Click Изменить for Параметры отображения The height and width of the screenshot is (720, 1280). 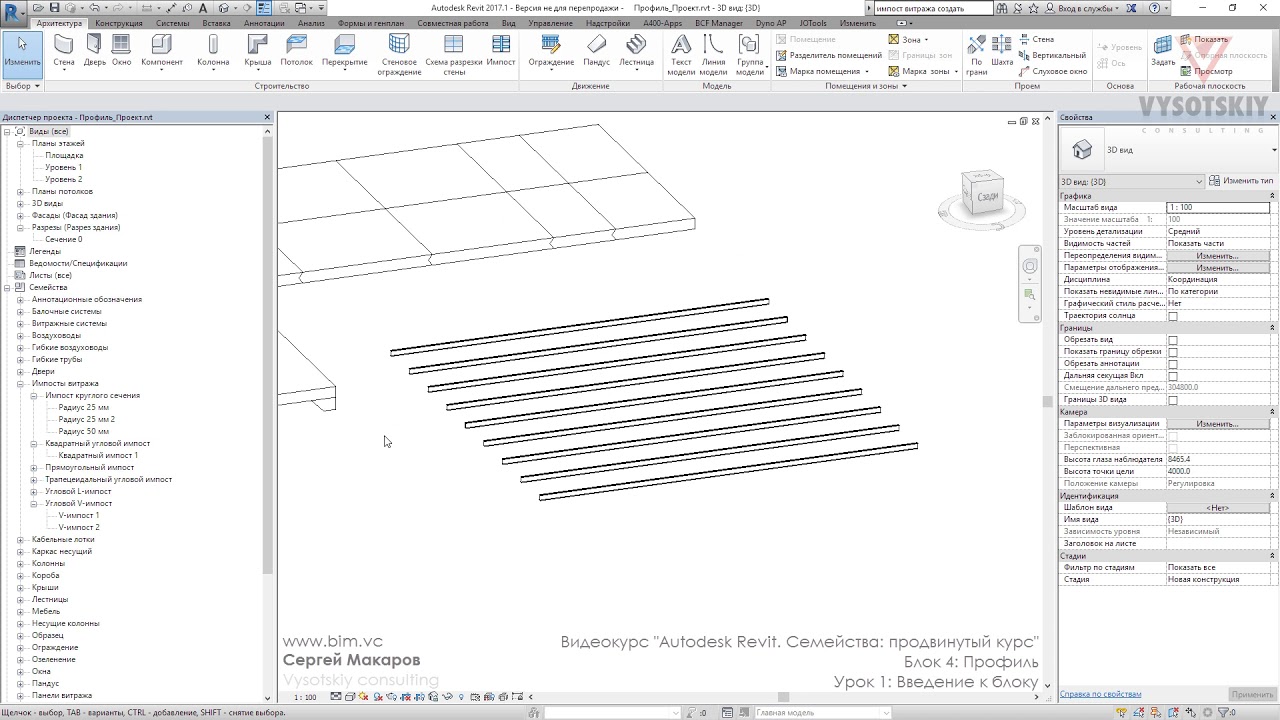click(x=1217, y=268)
